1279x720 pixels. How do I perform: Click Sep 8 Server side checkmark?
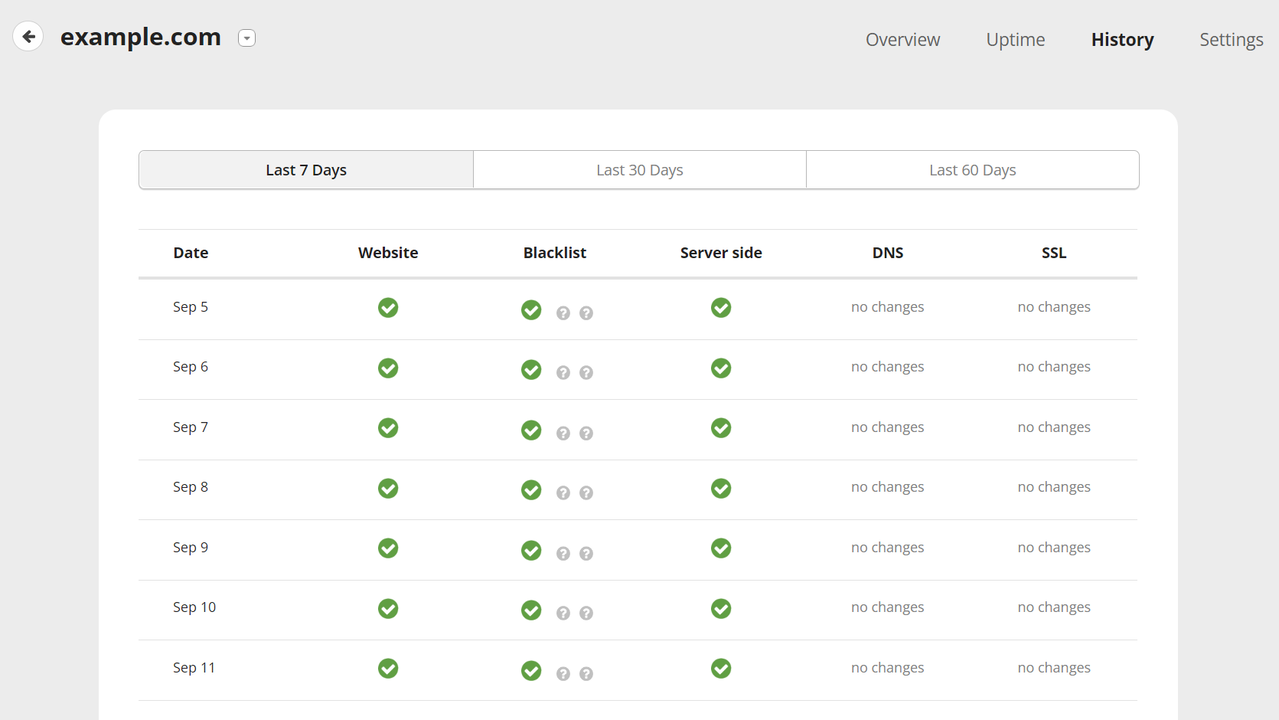(x=721, y=488)
